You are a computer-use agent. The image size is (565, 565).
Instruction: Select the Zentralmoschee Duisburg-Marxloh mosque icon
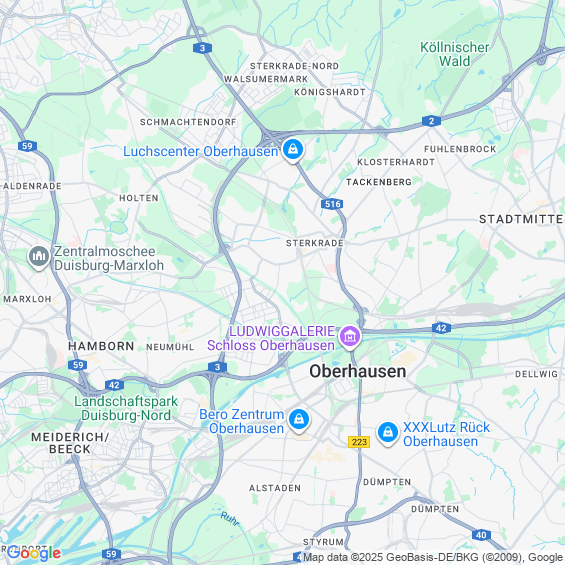pyautogui.click(x=39, y=257)
